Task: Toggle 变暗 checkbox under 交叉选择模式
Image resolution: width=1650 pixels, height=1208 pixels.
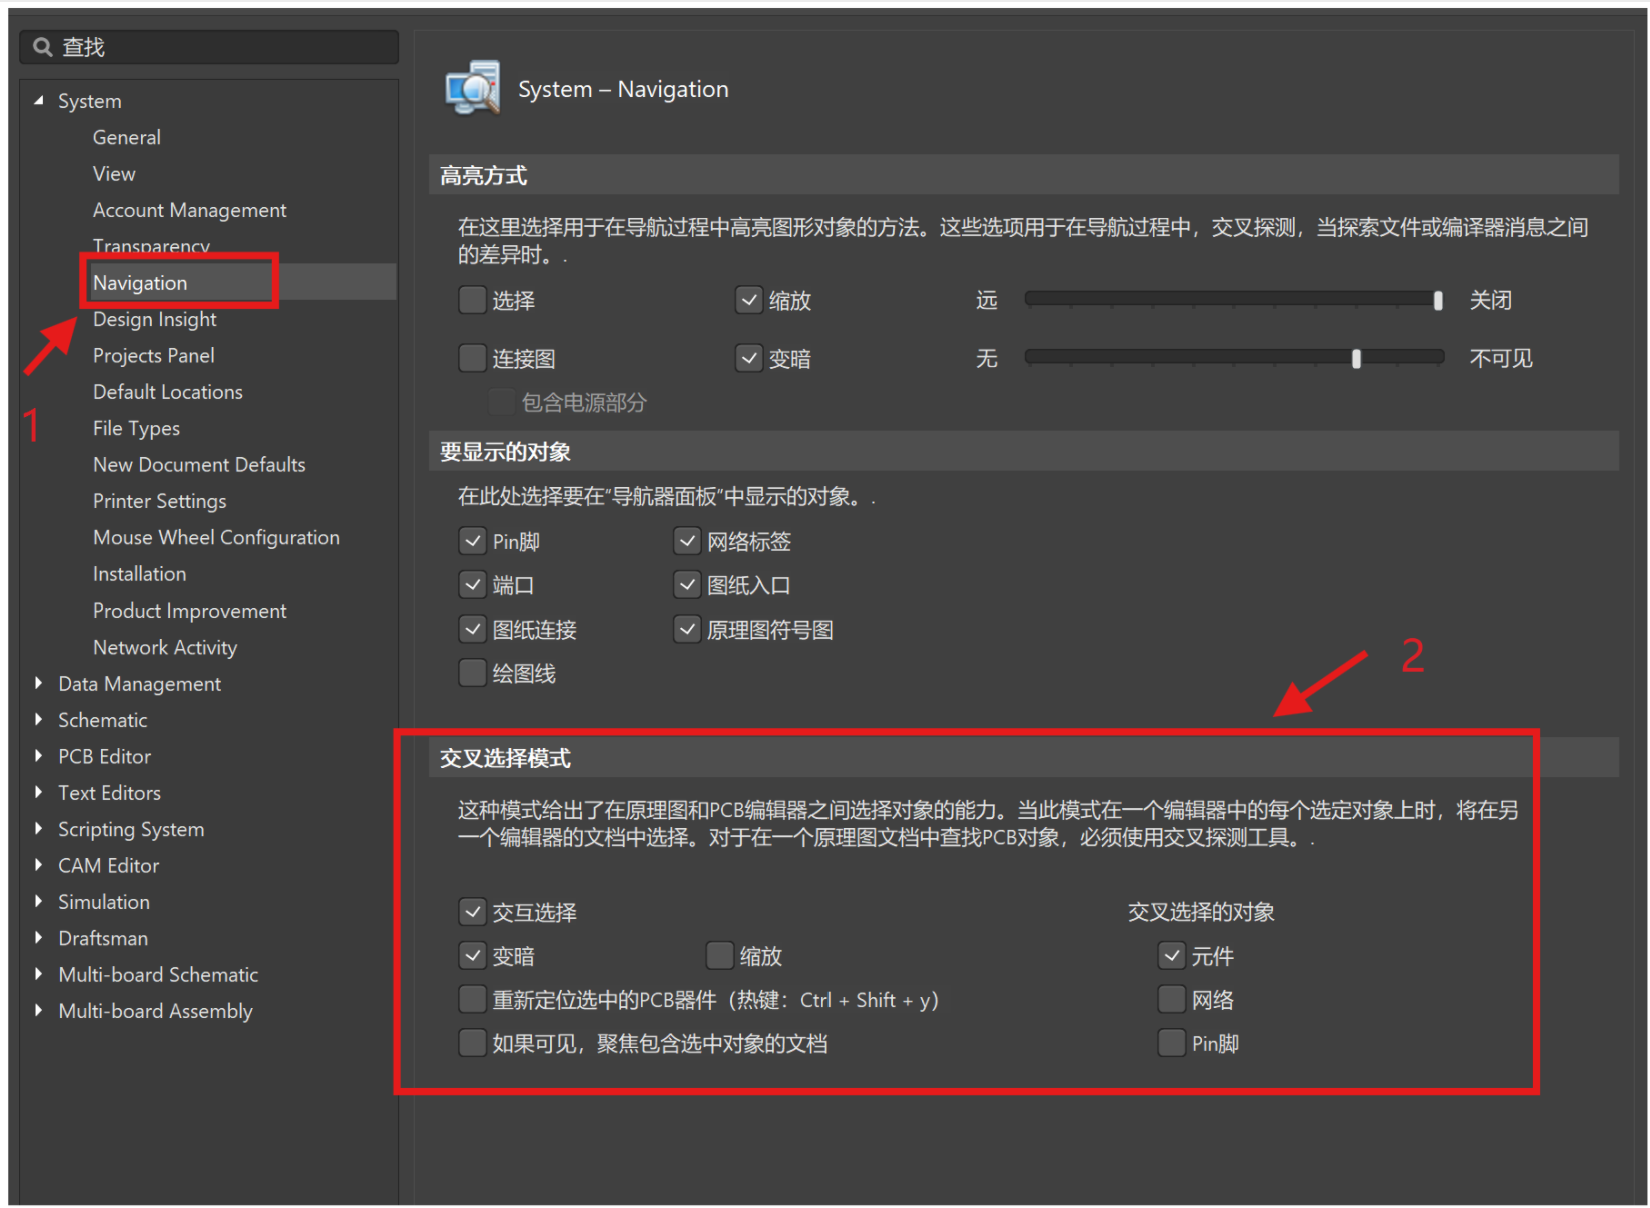Action: [472, 956]
